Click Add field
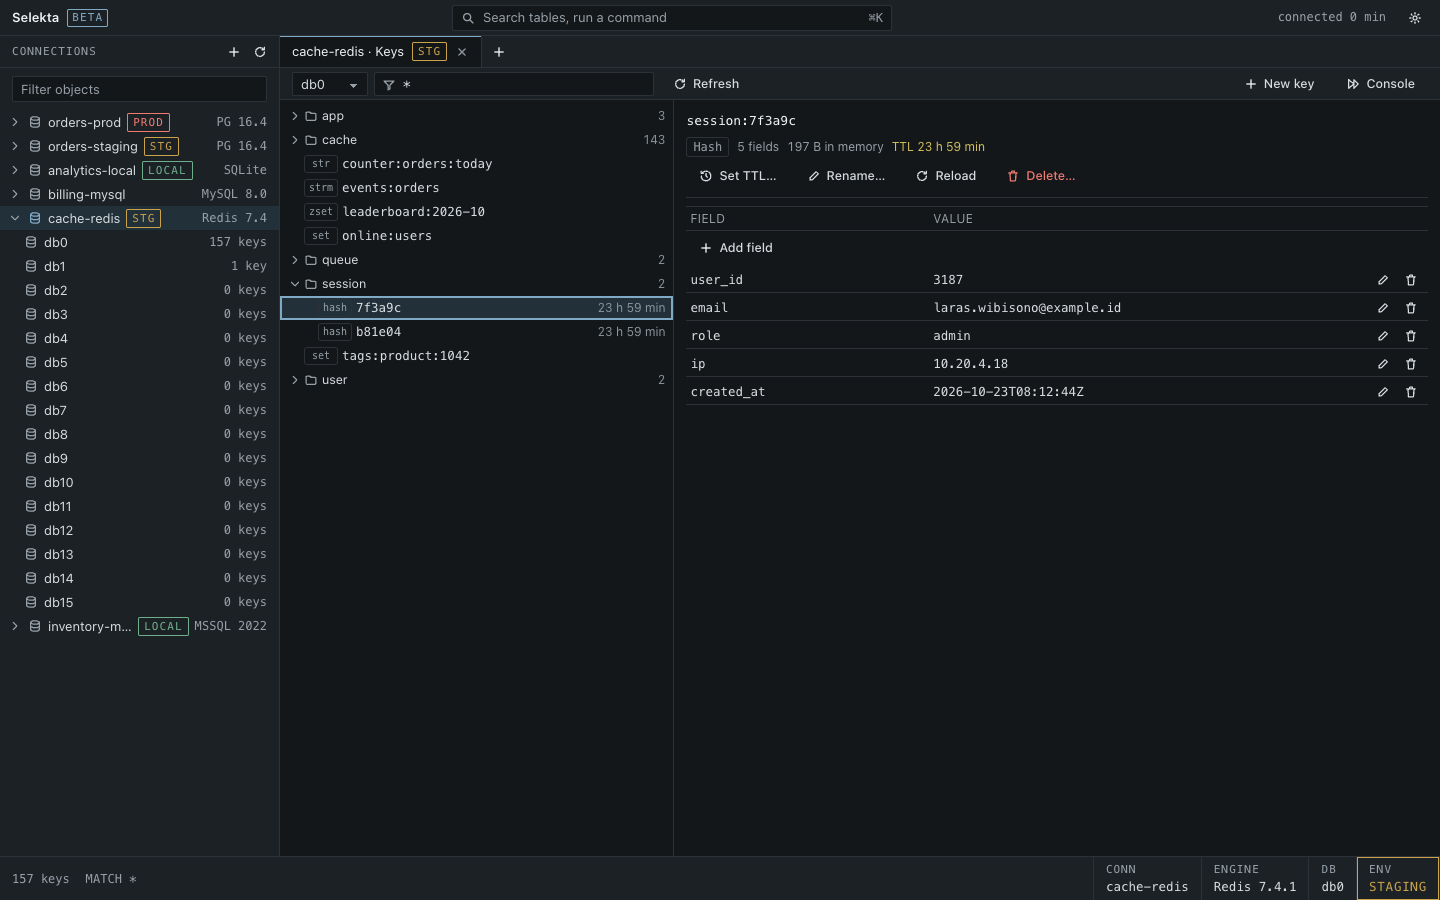 point(737,248)
